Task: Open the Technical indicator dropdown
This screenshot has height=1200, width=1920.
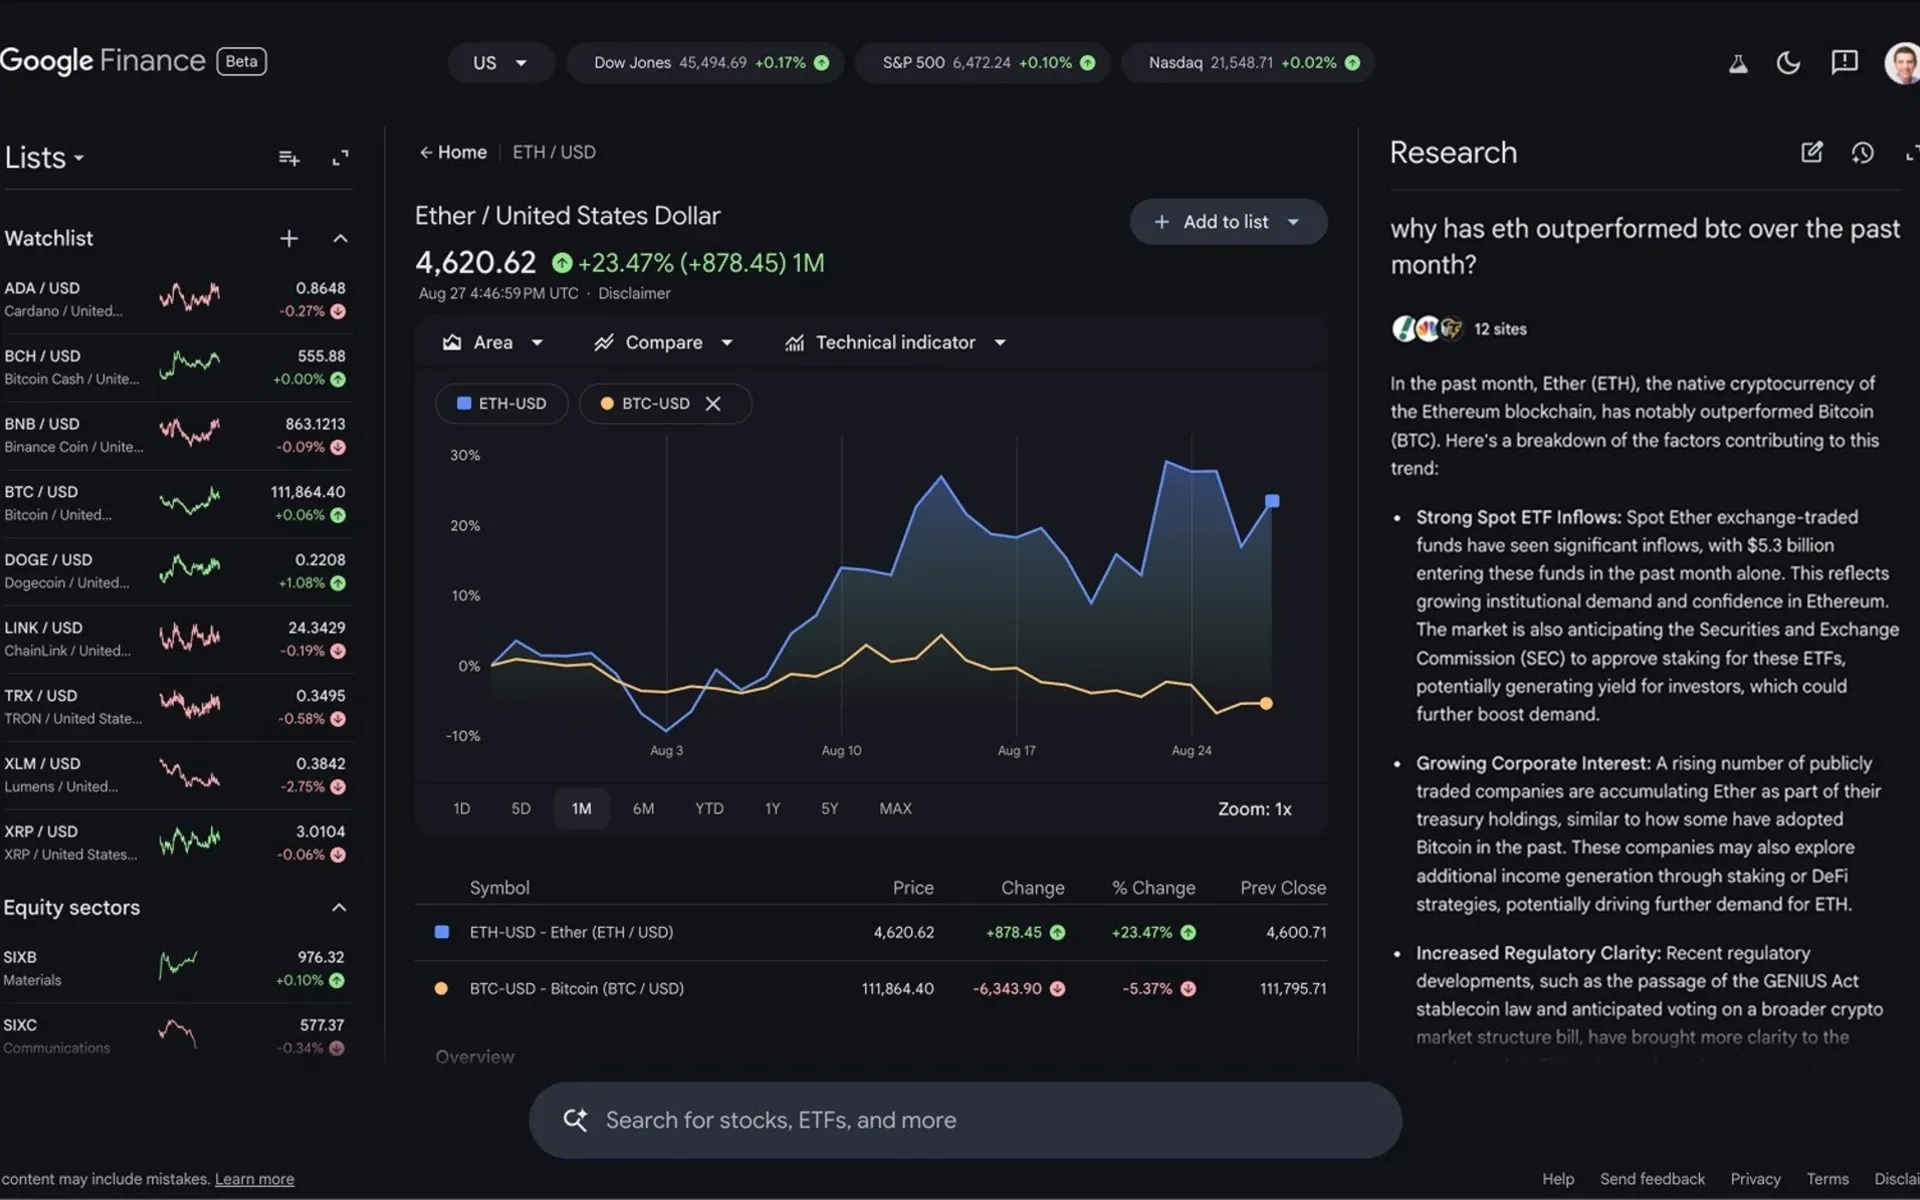Action: pyautogui.click(x=895, y=343)
